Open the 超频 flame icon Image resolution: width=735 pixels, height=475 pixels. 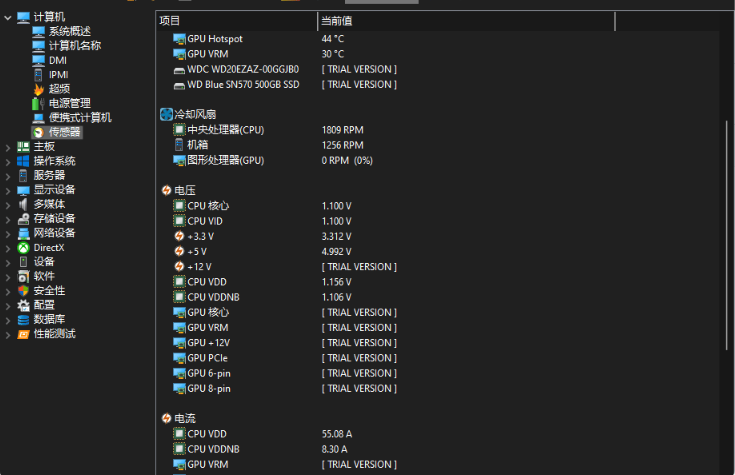point(38,89)
